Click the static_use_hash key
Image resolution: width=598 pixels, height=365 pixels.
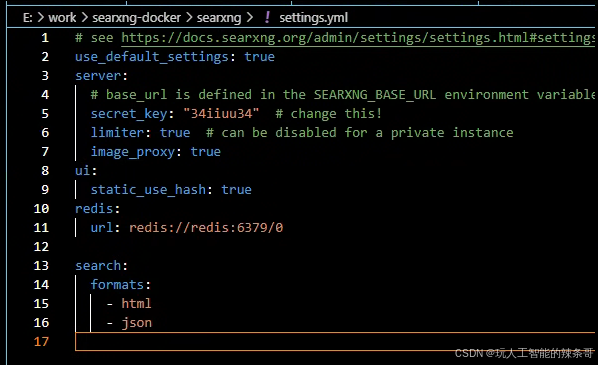(148, 190)
